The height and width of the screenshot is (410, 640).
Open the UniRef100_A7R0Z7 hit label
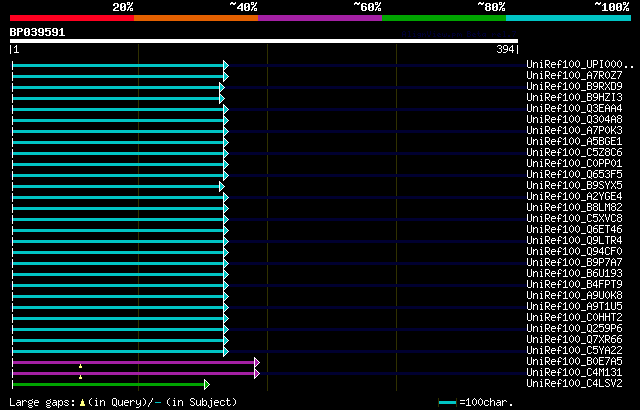pyautogui.click(x=574, y=75)
